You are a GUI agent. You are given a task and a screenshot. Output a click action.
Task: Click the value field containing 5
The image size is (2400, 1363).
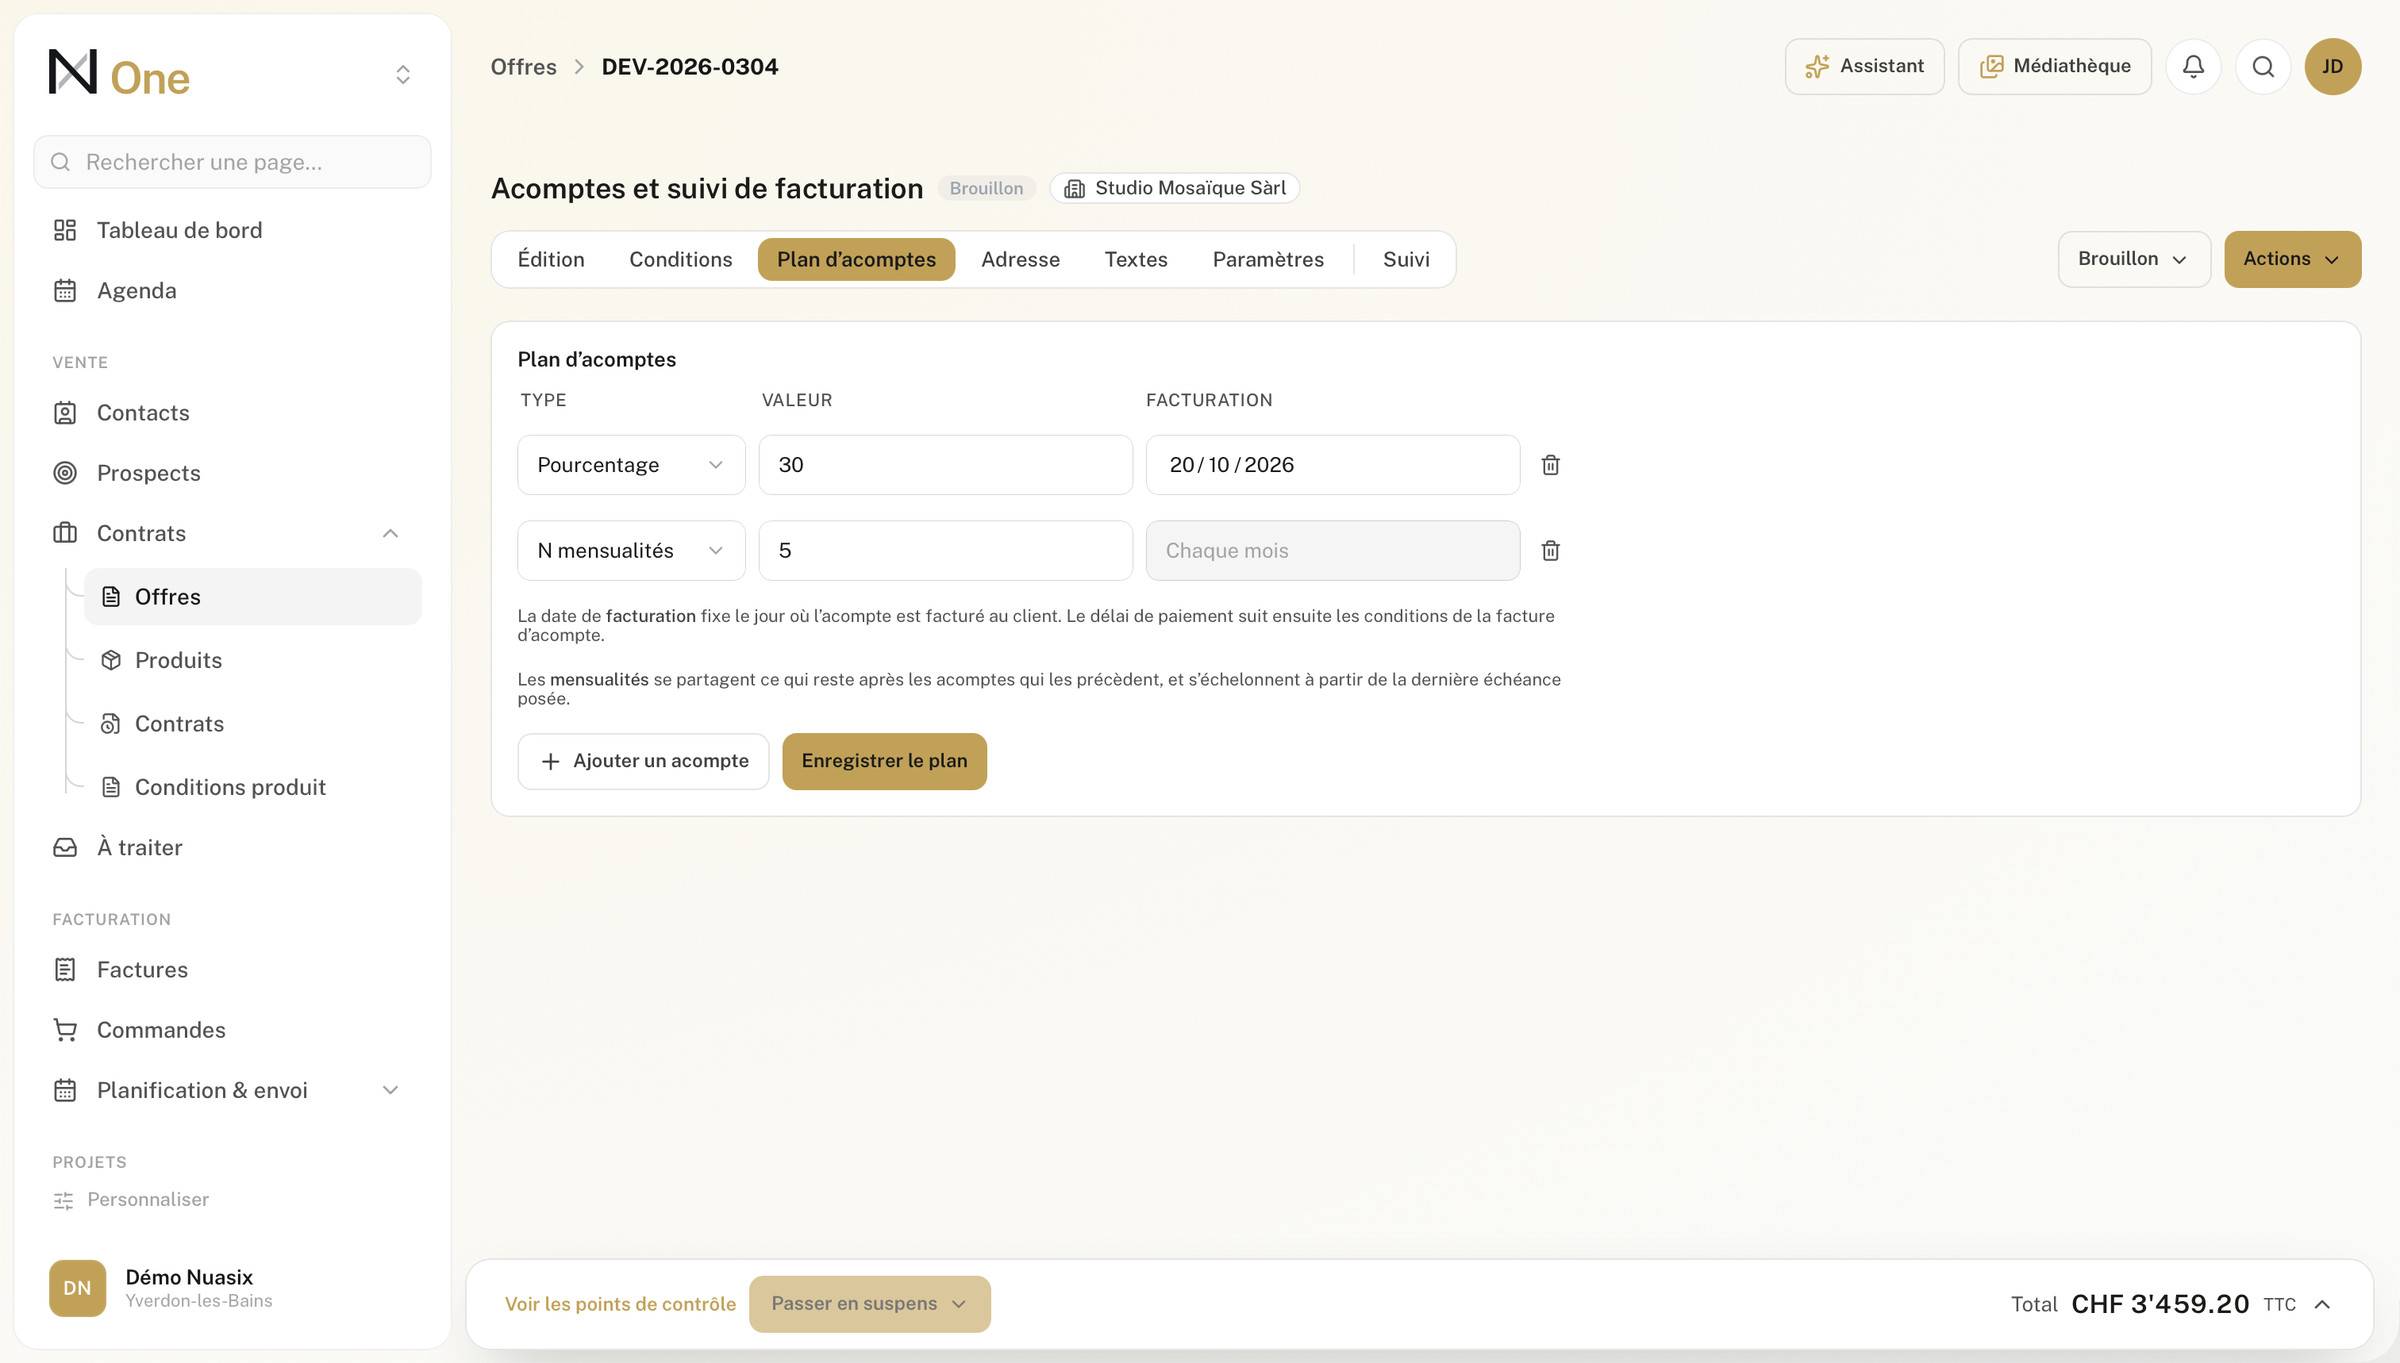click(x=945, y=551)
